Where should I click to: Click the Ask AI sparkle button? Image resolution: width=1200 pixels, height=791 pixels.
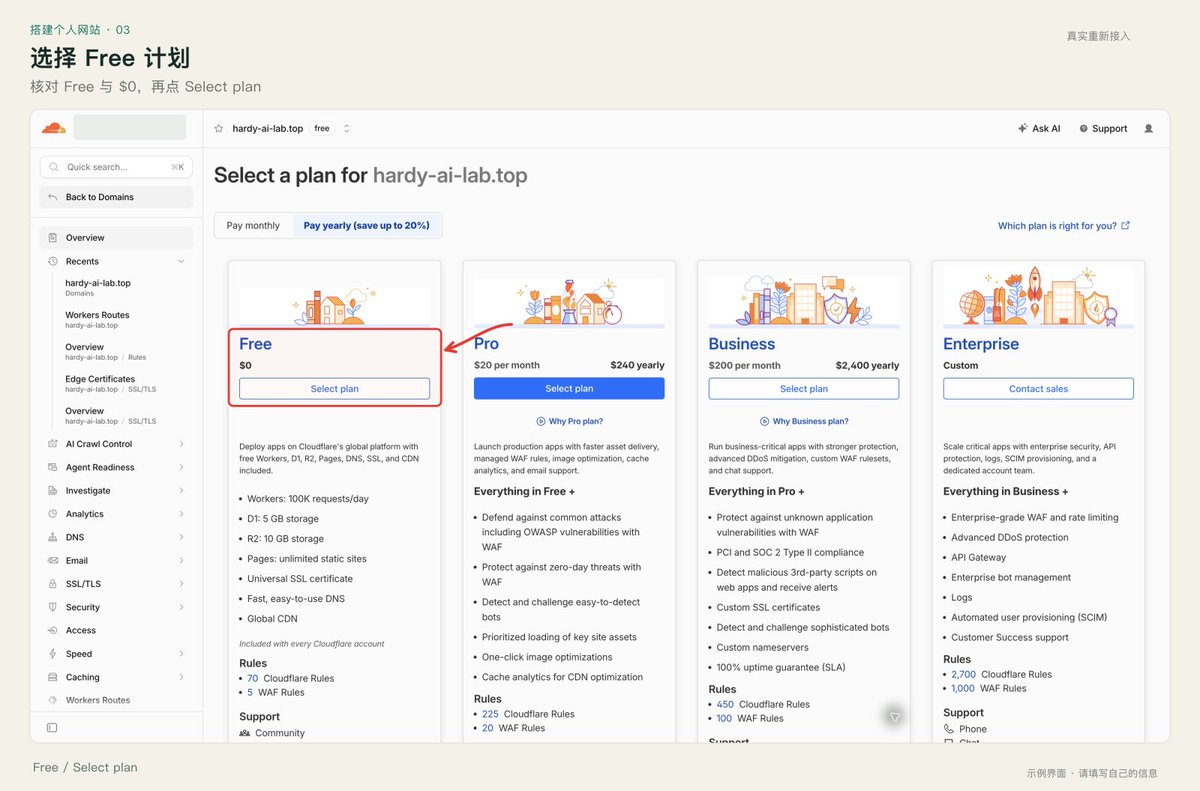pyautogui.click(x=1039, y=129)
